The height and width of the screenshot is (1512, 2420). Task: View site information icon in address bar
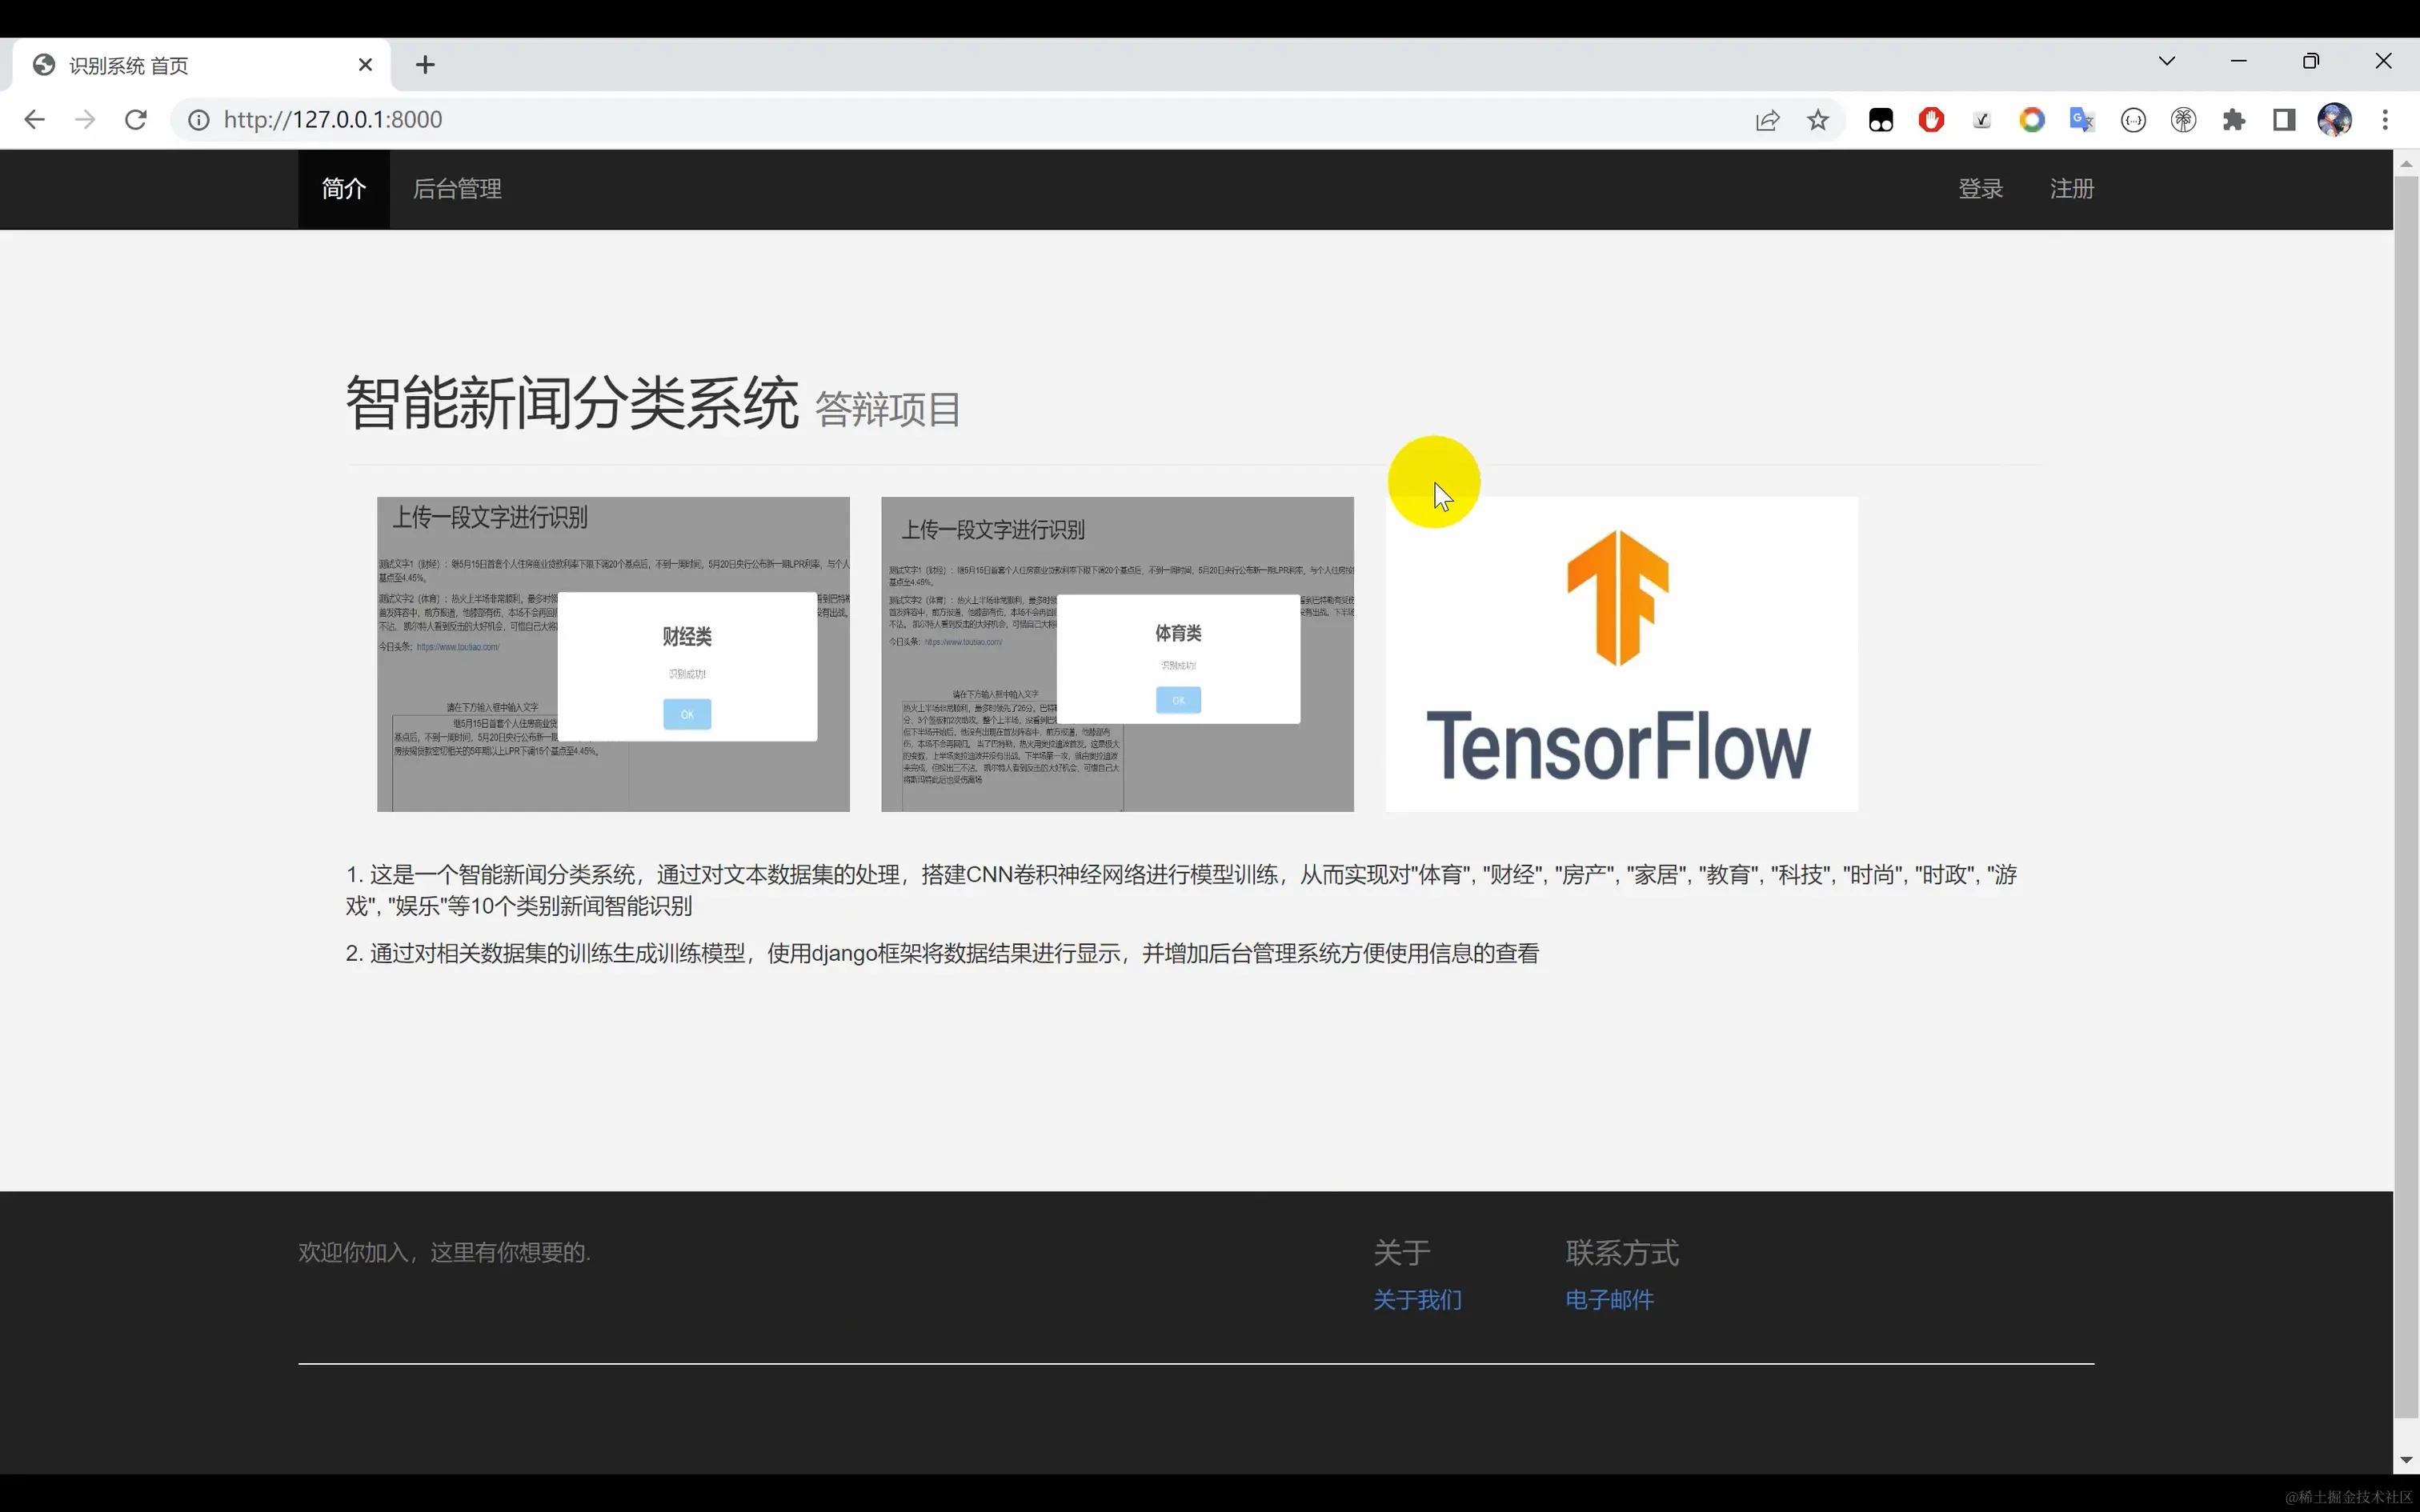coord(199,120)
